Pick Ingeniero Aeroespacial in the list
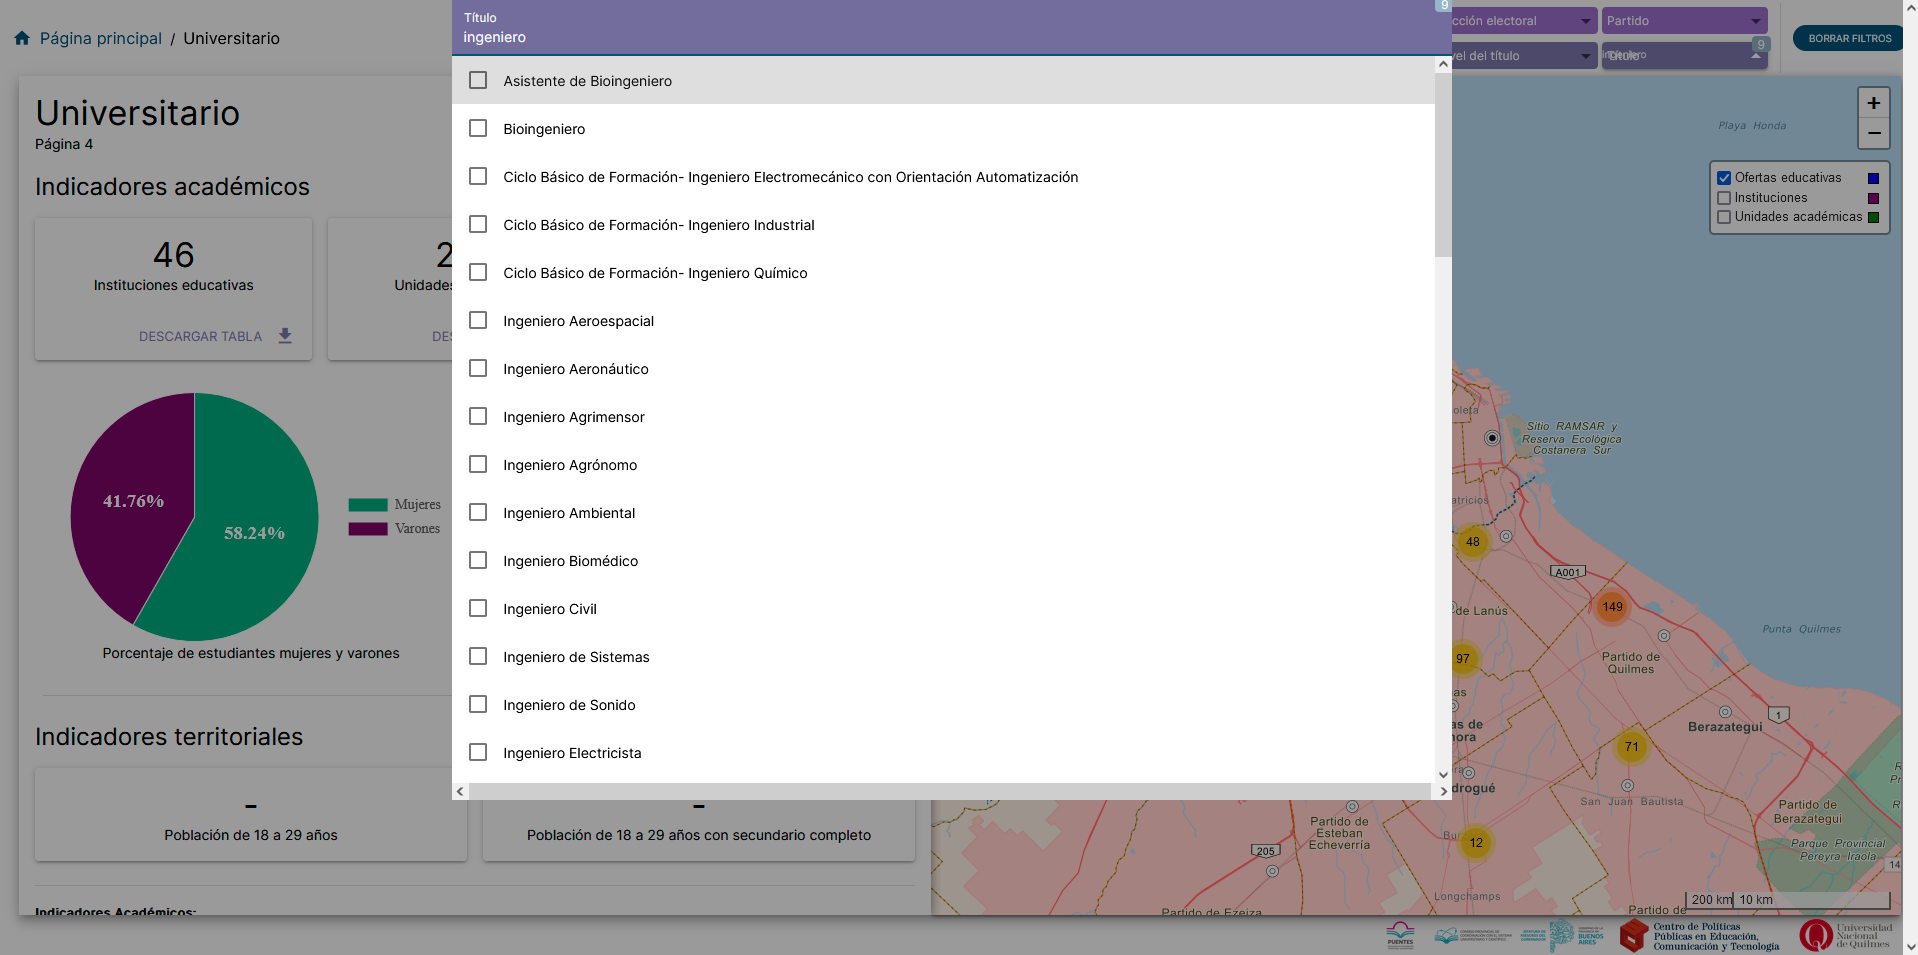This screenshot has width=1918, height=955. point(478,321)
